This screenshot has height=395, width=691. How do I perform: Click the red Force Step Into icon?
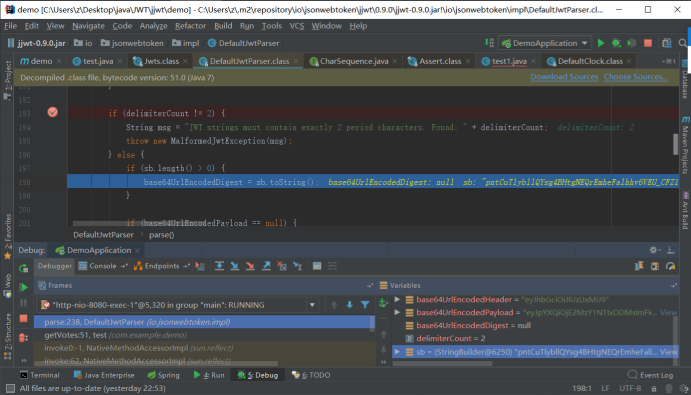coord(250,266)
